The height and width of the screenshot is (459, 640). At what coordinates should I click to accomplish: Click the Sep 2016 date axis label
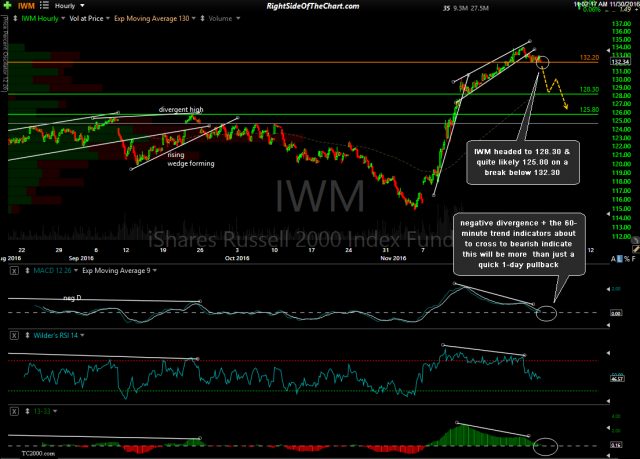(x=81, y=258)
